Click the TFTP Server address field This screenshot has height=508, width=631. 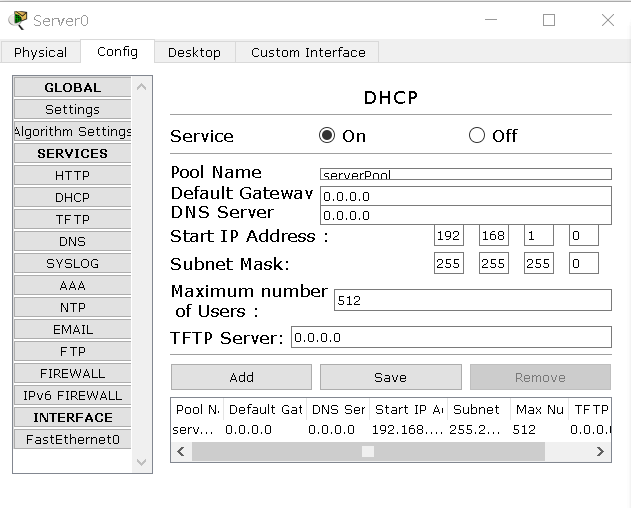click(x=450, y=337)
